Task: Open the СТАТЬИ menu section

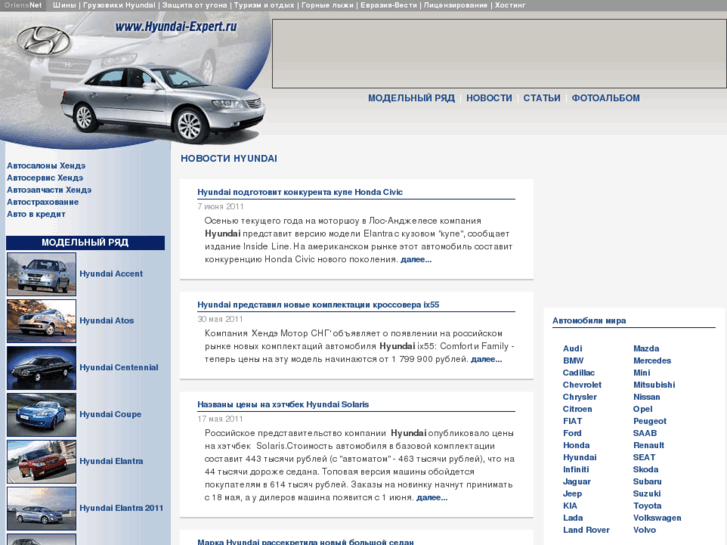Action: [542, 98]
